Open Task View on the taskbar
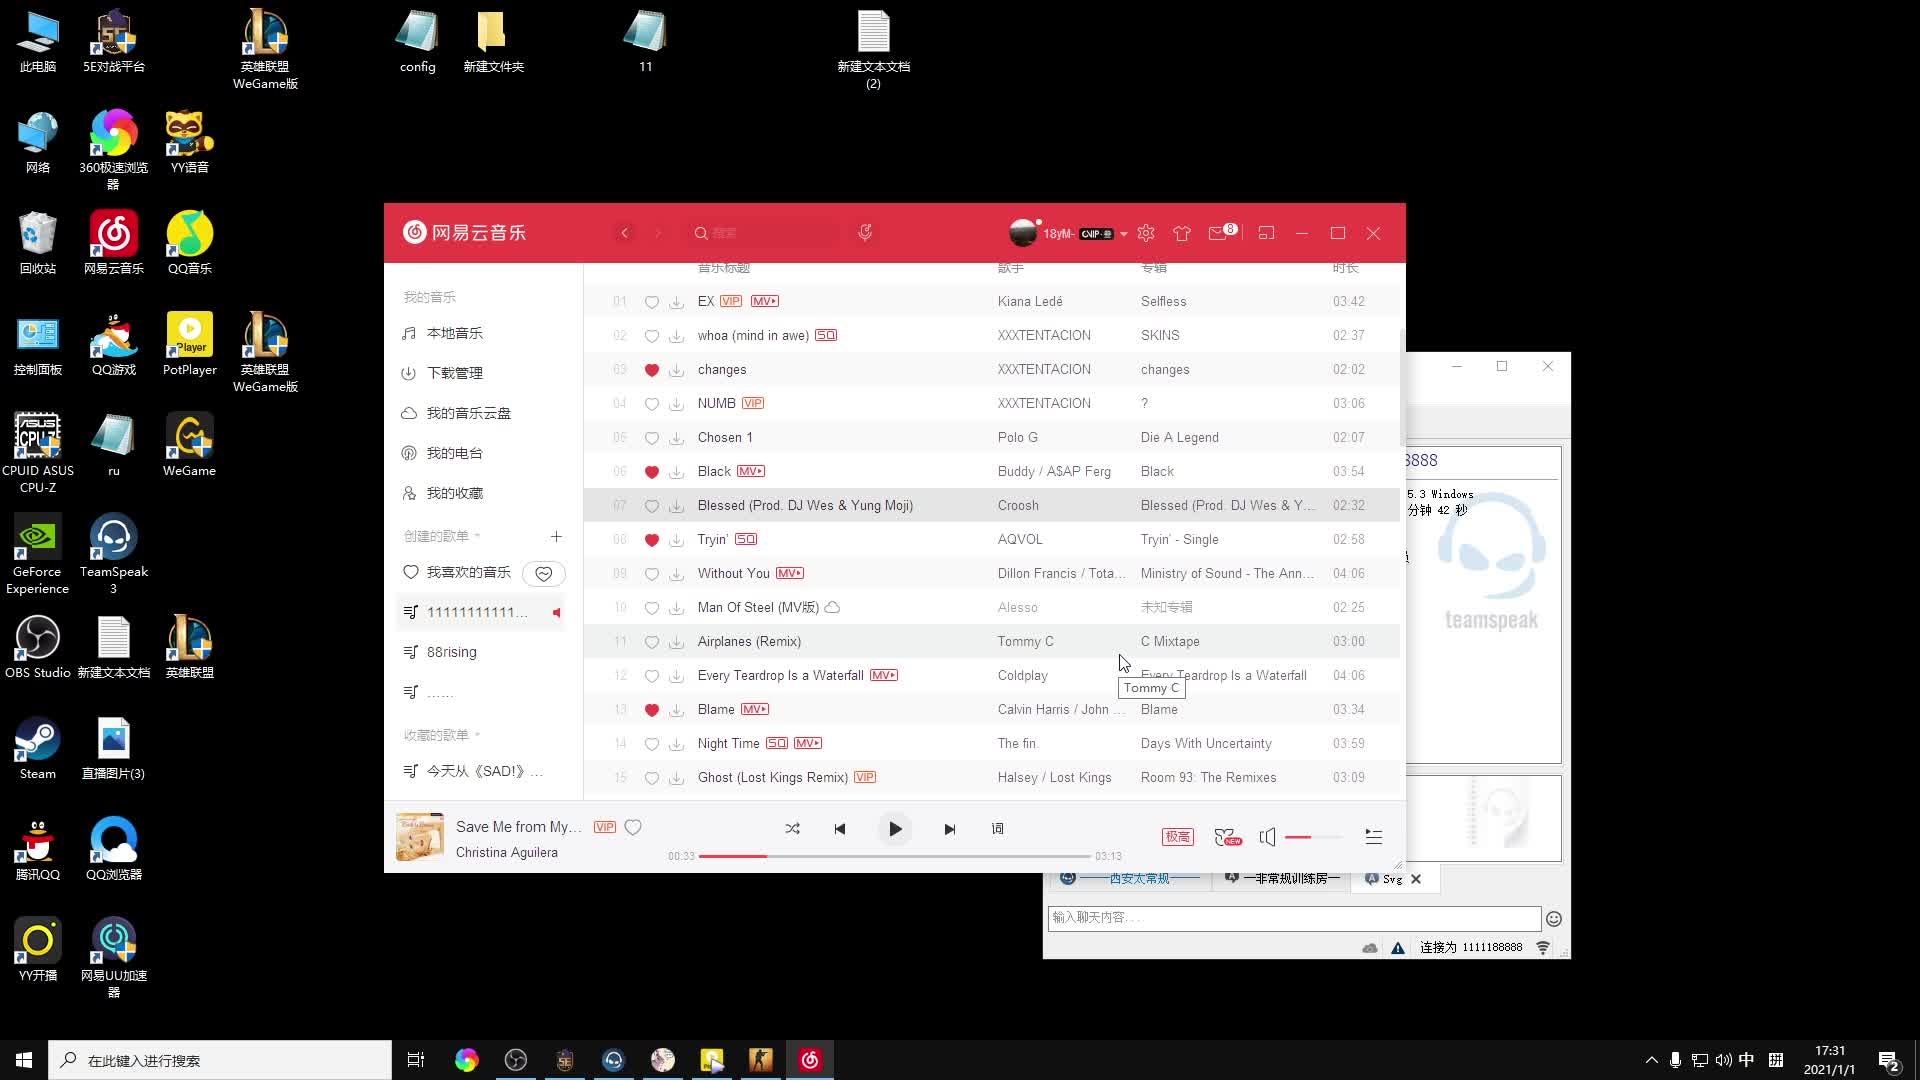The height and width of the screenshot is (1080, 1920). click(x=416, y=1060)
